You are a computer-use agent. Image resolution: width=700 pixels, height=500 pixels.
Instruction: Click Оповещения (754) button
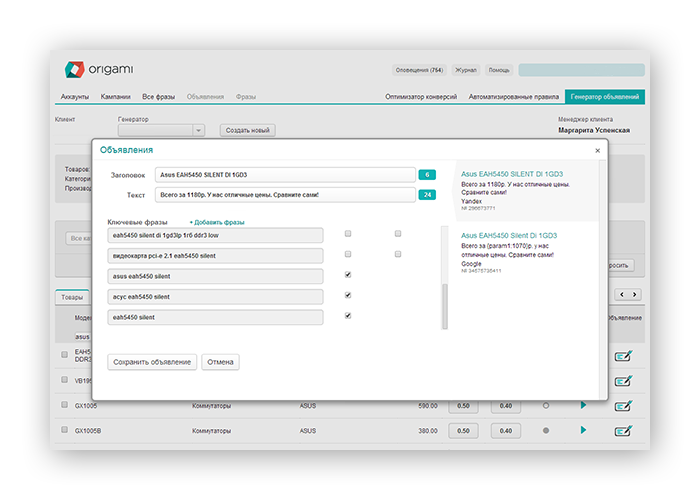[419, 70]
